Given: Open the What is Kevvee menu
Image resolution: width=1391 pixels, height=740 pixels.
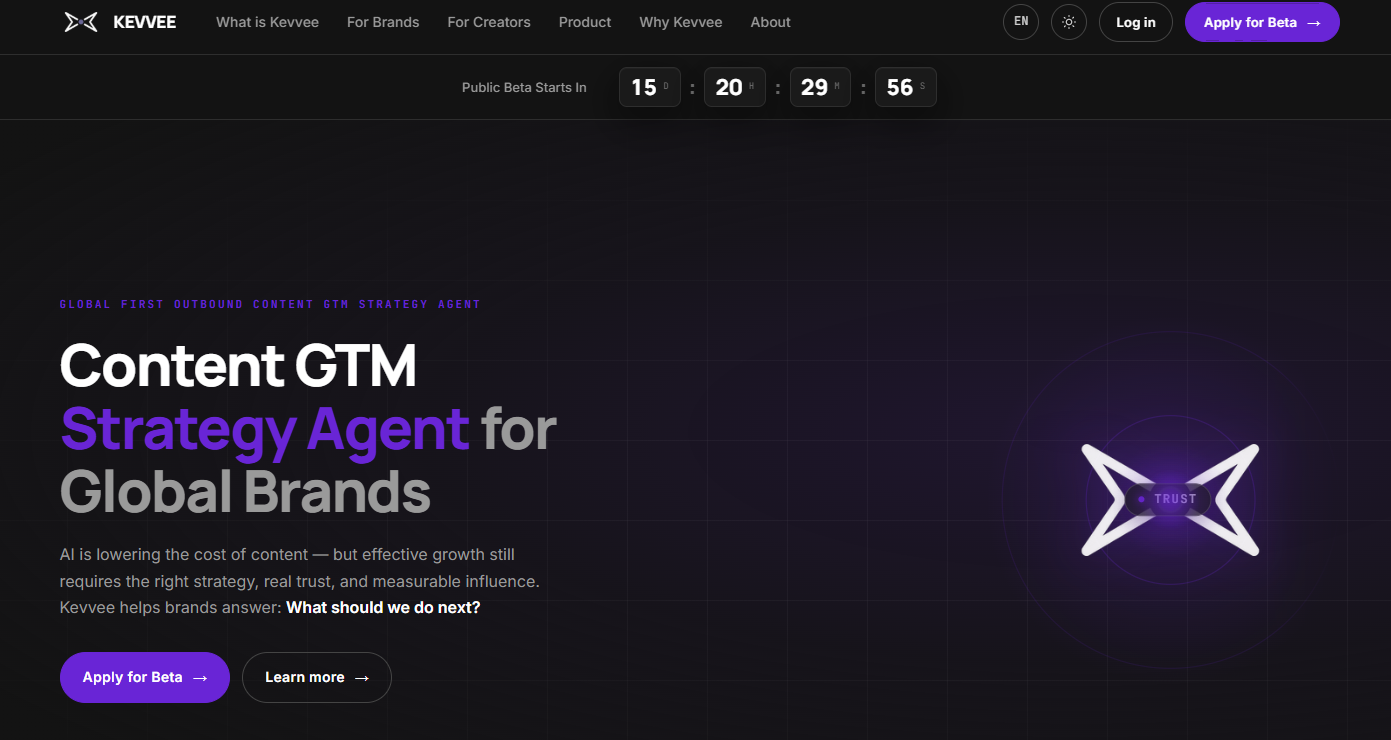Looking at the screenshot, I should click(x=267, y=22).
